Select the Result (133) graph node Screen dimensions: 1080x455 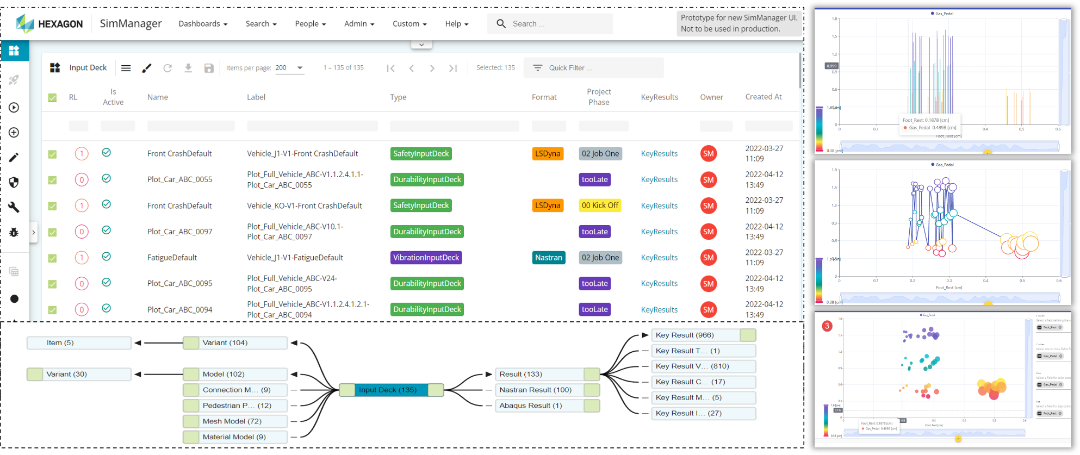point(548,374)
